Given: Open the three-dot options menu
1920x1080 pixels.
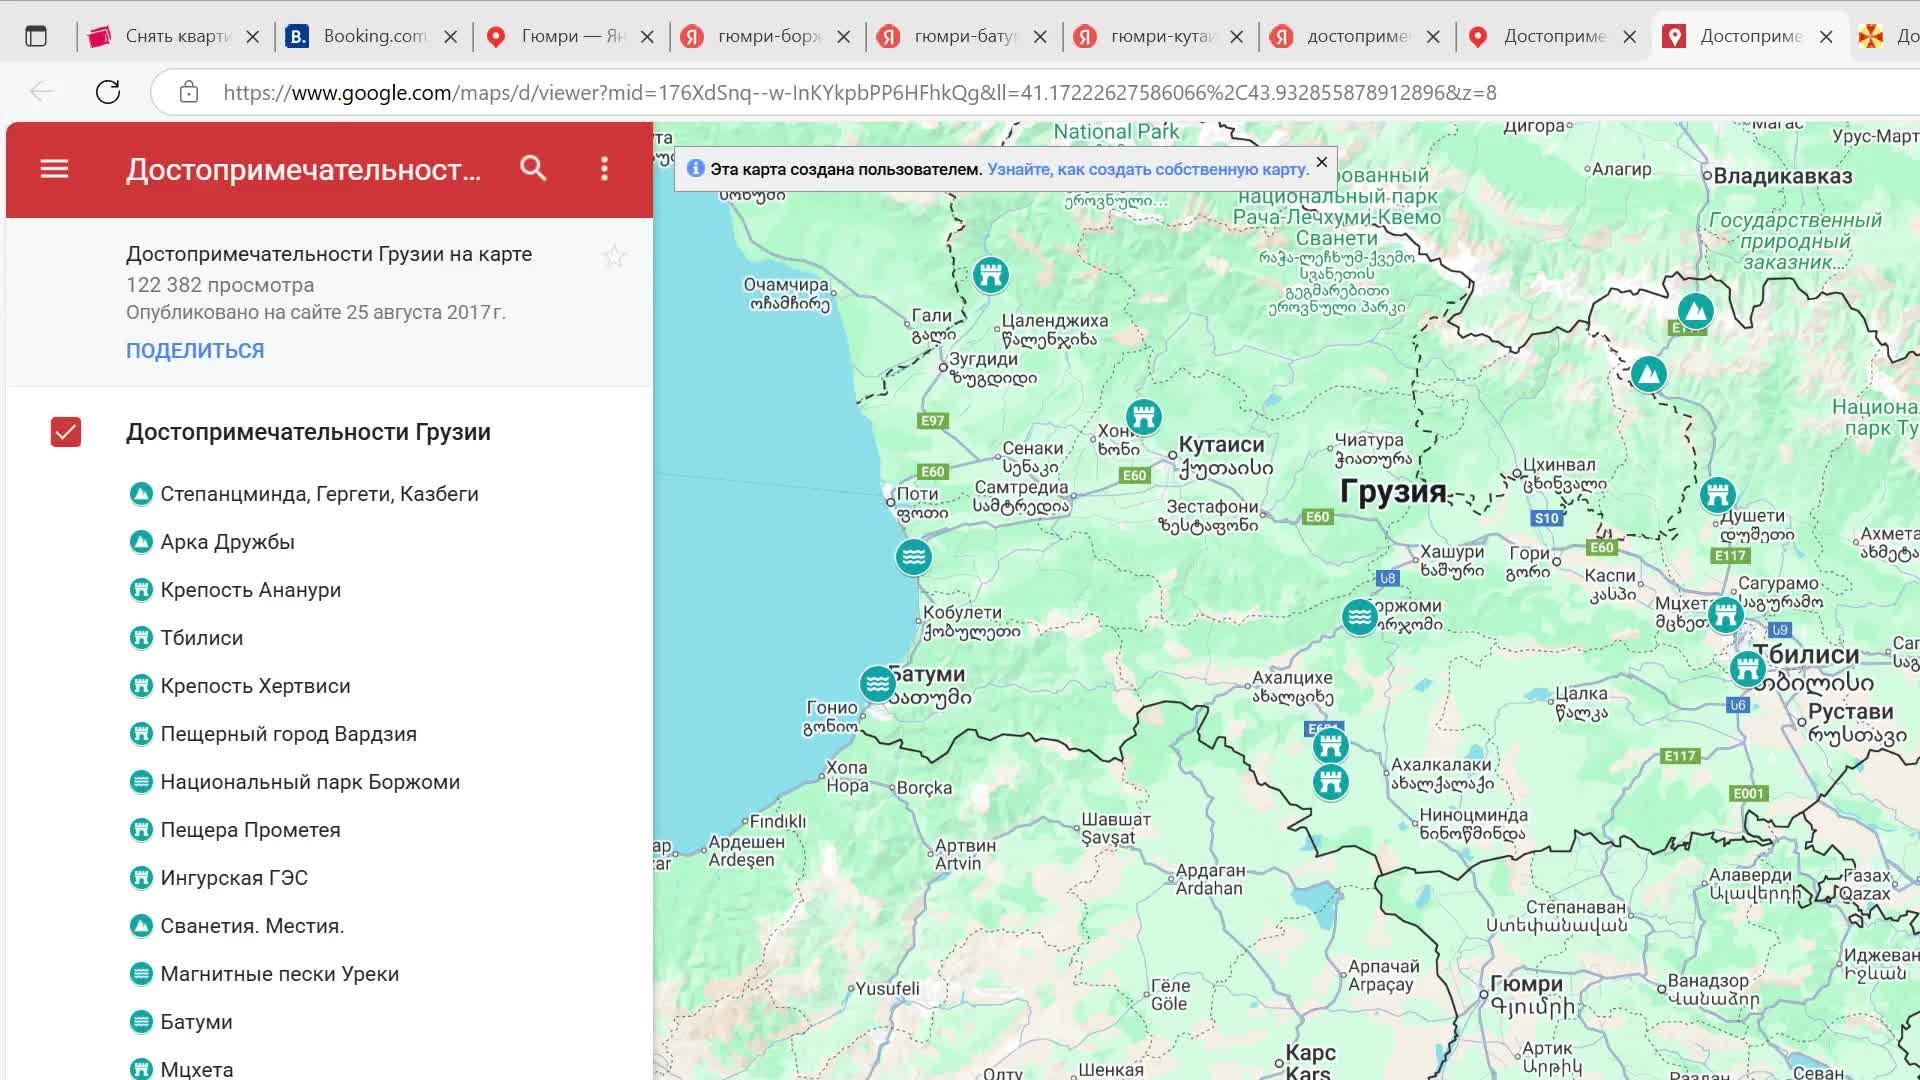Looking at the screenshot, I should pos(604,169).
